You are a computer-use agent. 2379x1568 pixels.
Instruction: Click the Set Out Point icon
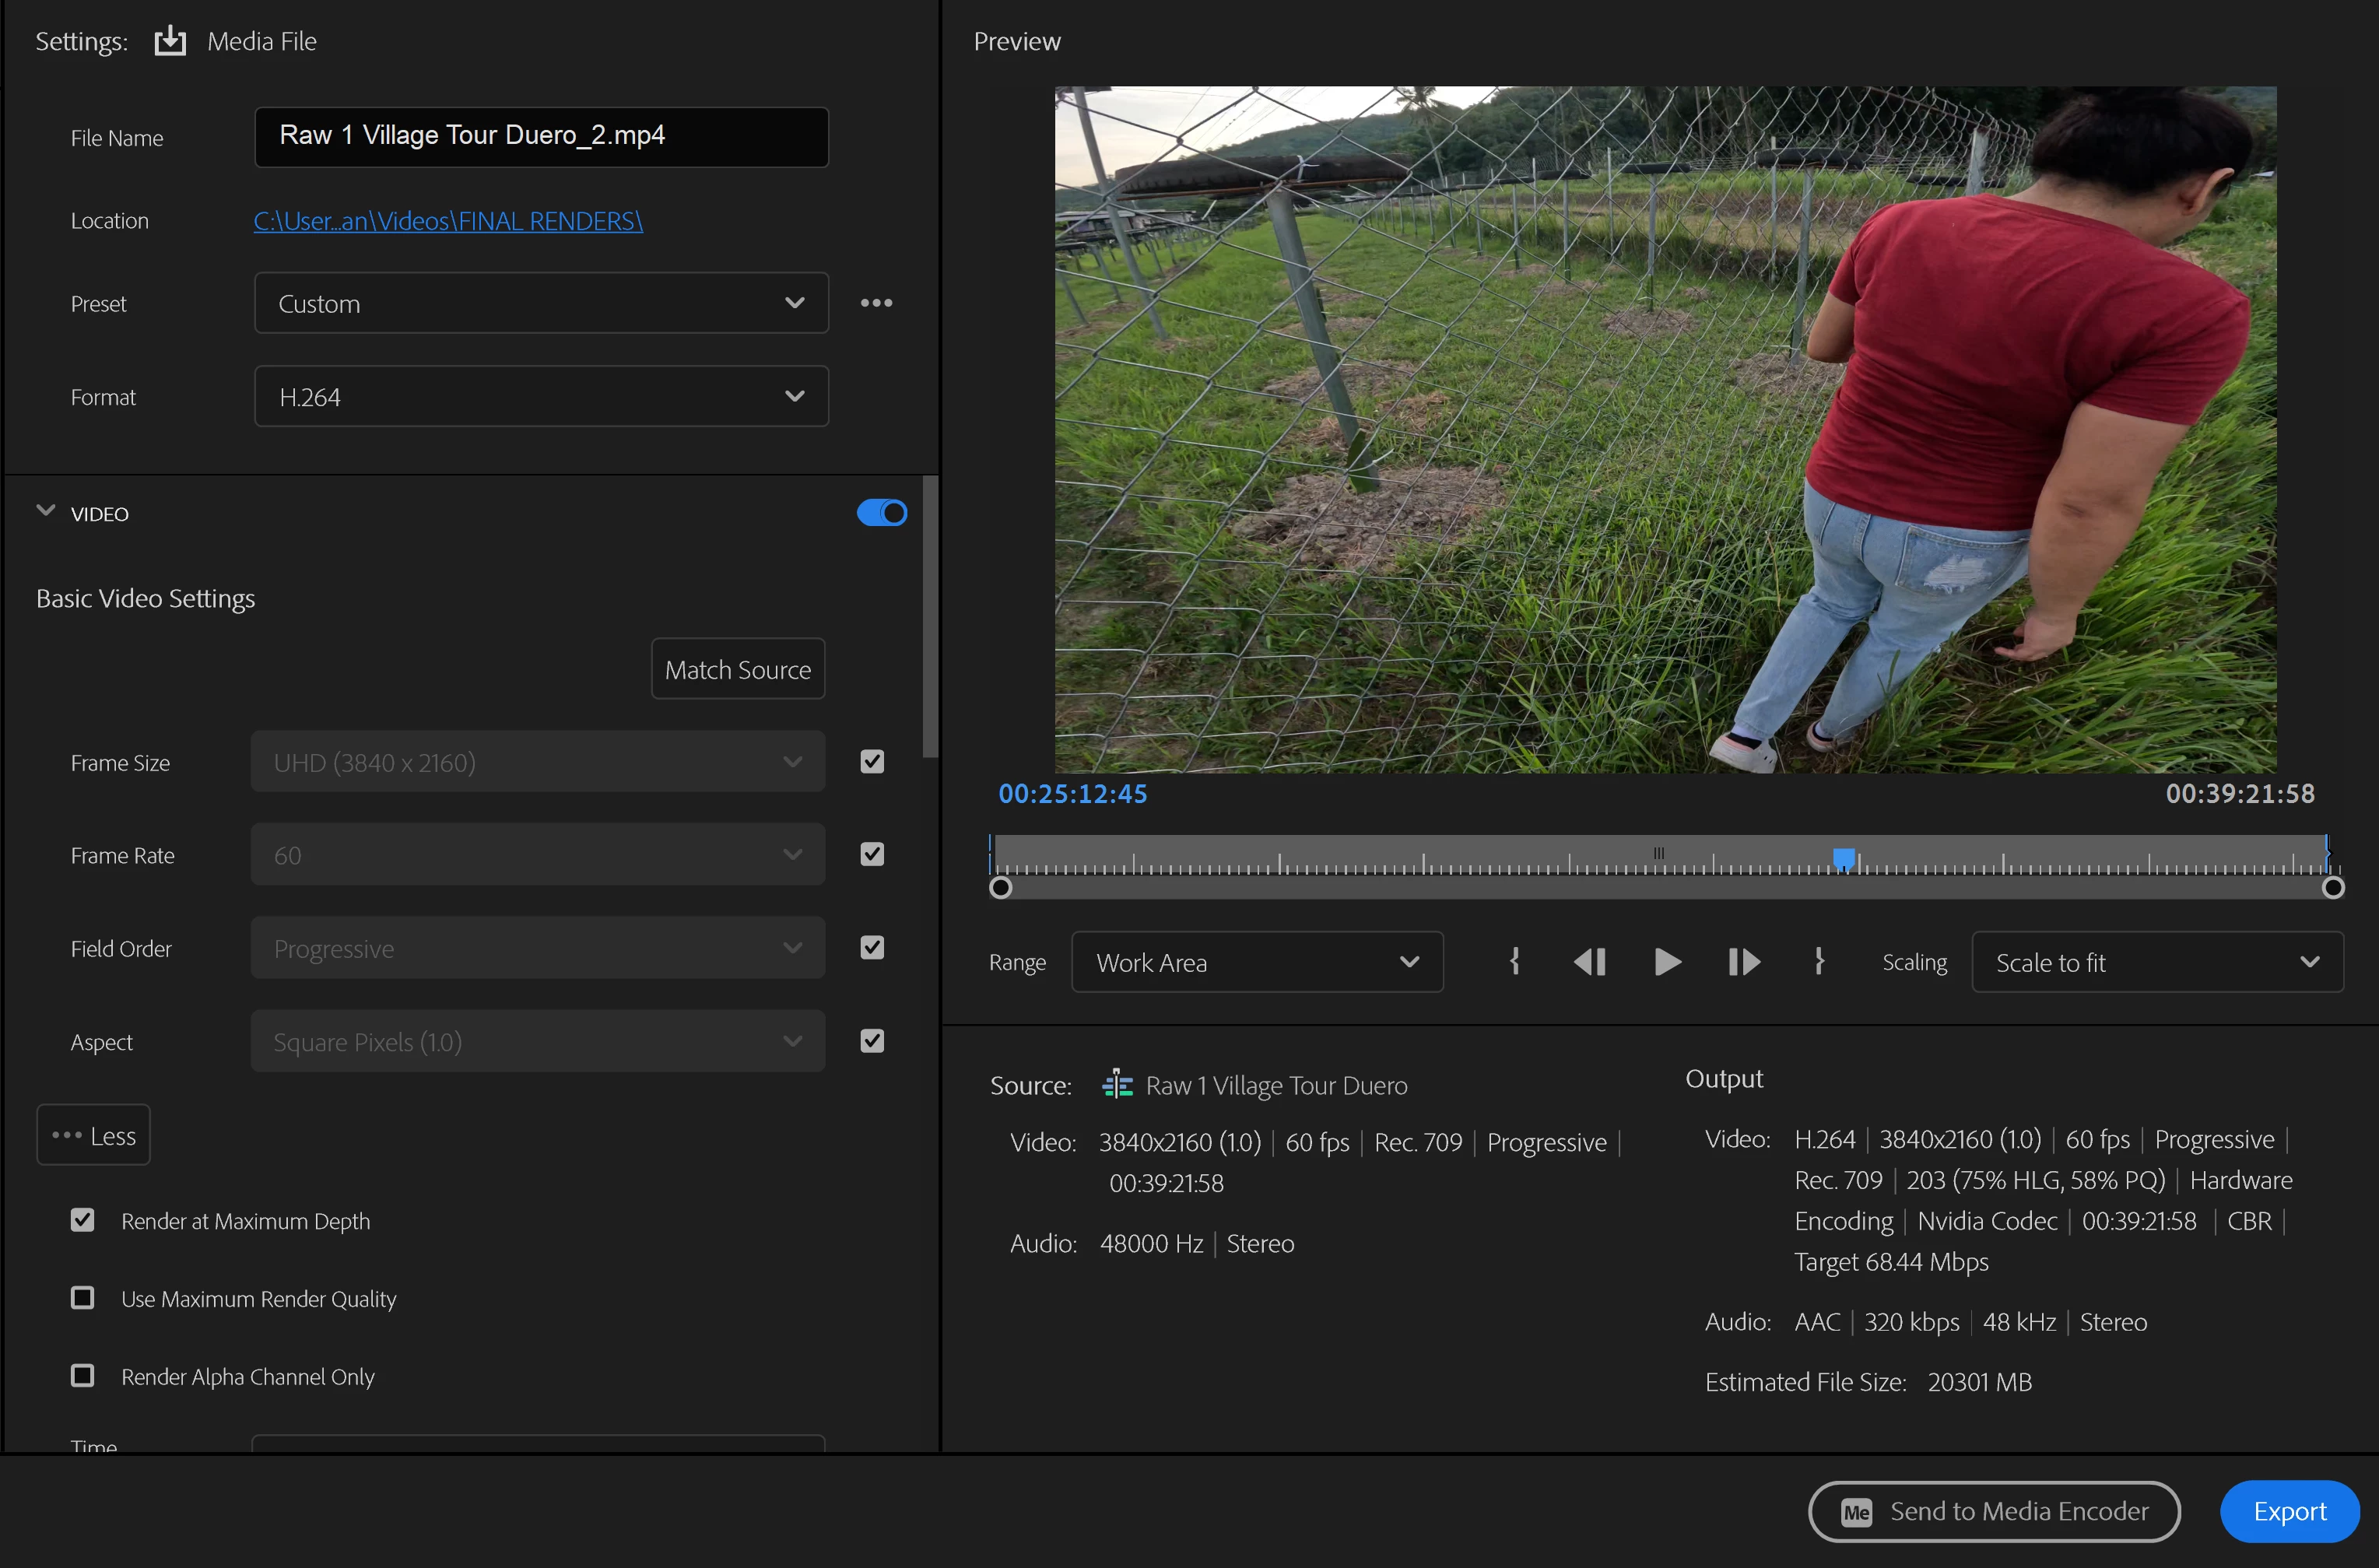coord(1819,962)
